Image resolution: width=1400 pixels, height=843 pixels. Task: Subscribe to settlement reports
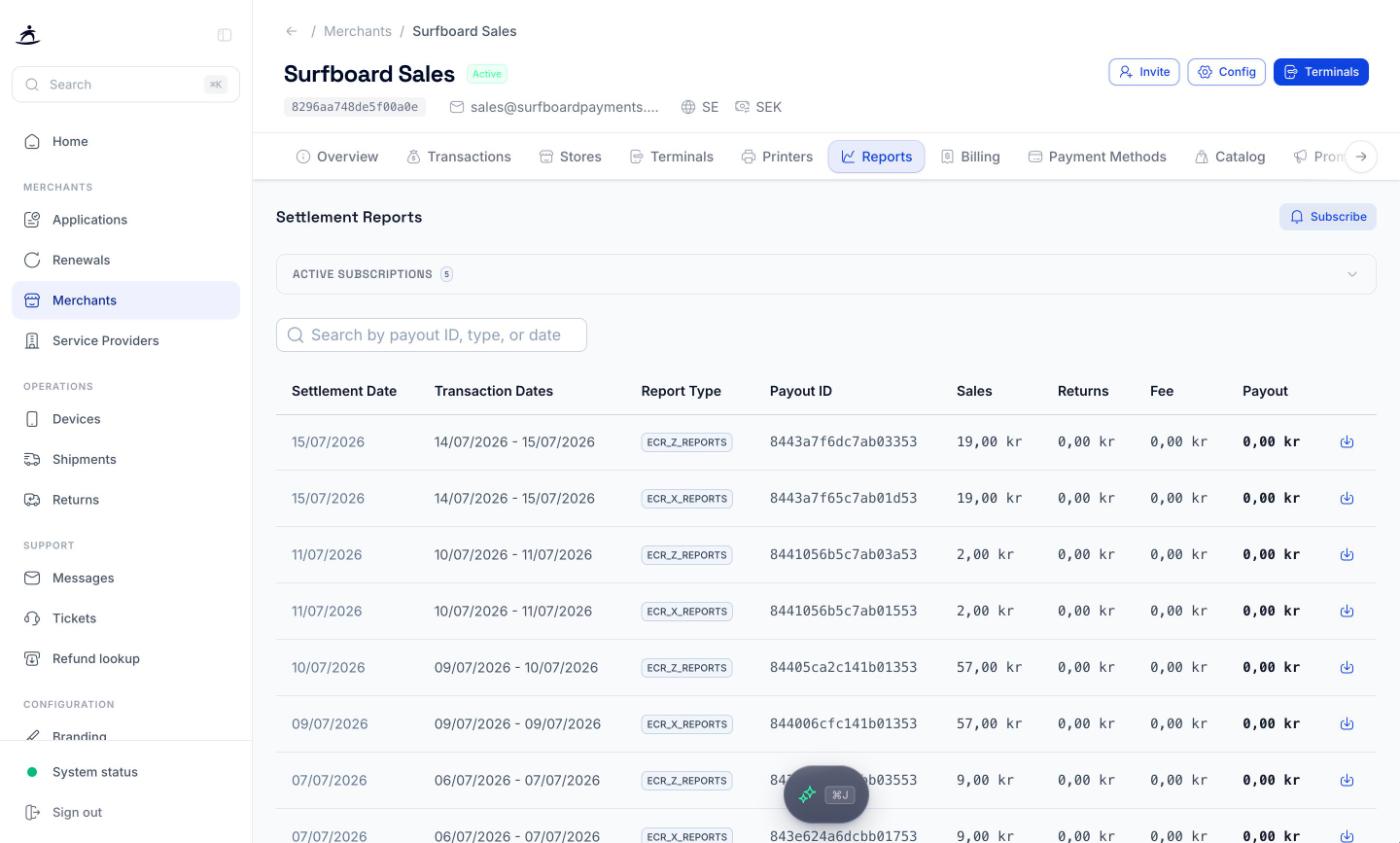click(1328, 217)
